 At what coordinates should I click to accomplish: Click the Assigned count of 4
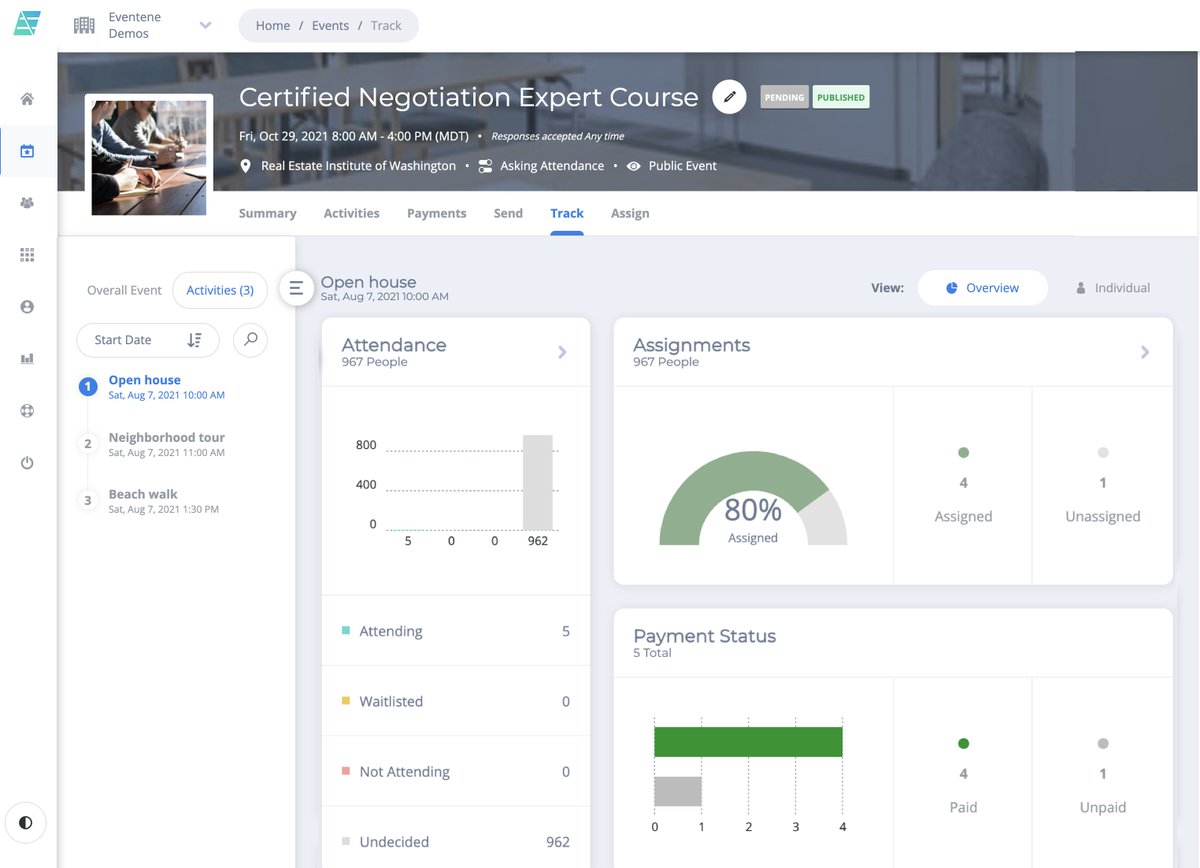[x=963, y=483]
